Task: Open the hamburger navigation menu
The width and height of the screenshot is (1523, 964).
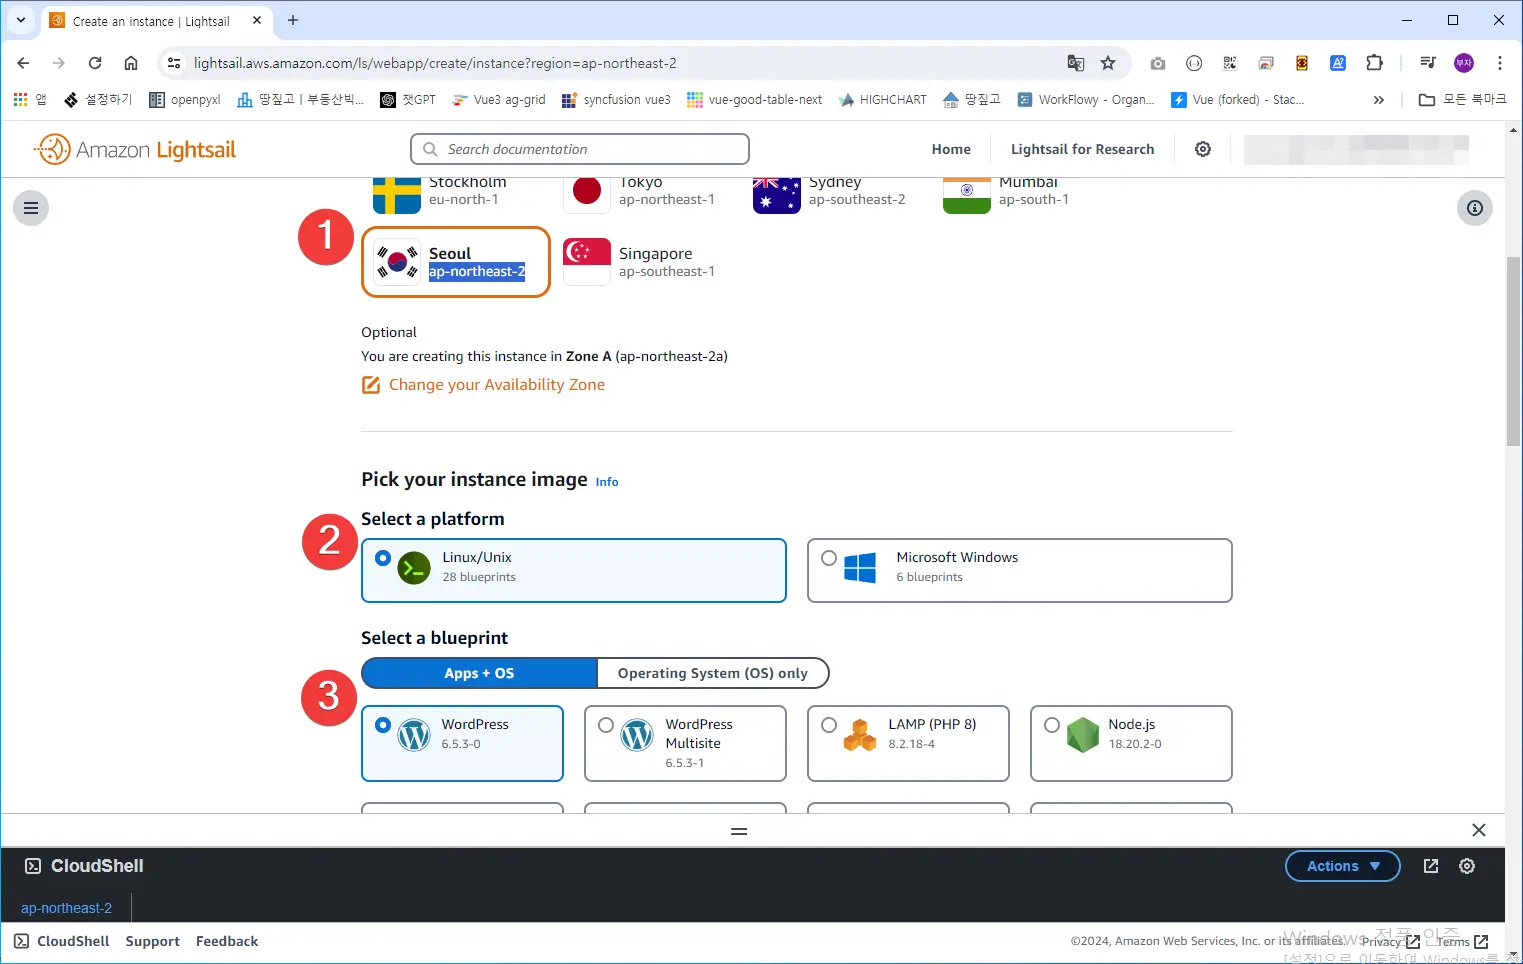Action: click(x=31, y=208)
